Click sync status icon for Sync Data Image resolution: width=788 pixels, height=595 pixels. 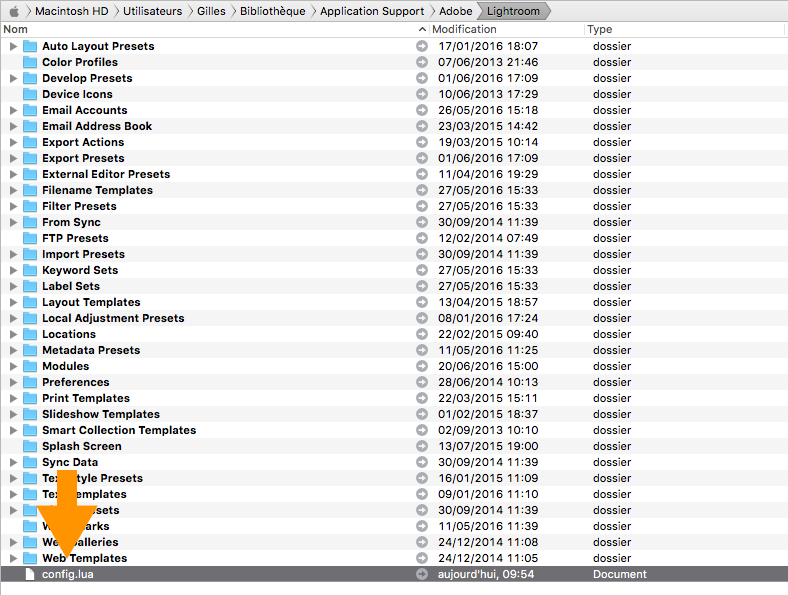click(422, 462)
